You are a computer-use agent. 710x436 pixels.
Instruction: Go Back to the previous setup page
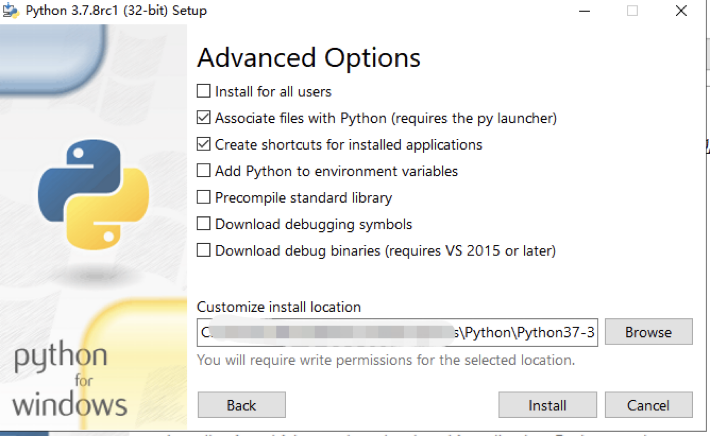click(x=241, y=405)
